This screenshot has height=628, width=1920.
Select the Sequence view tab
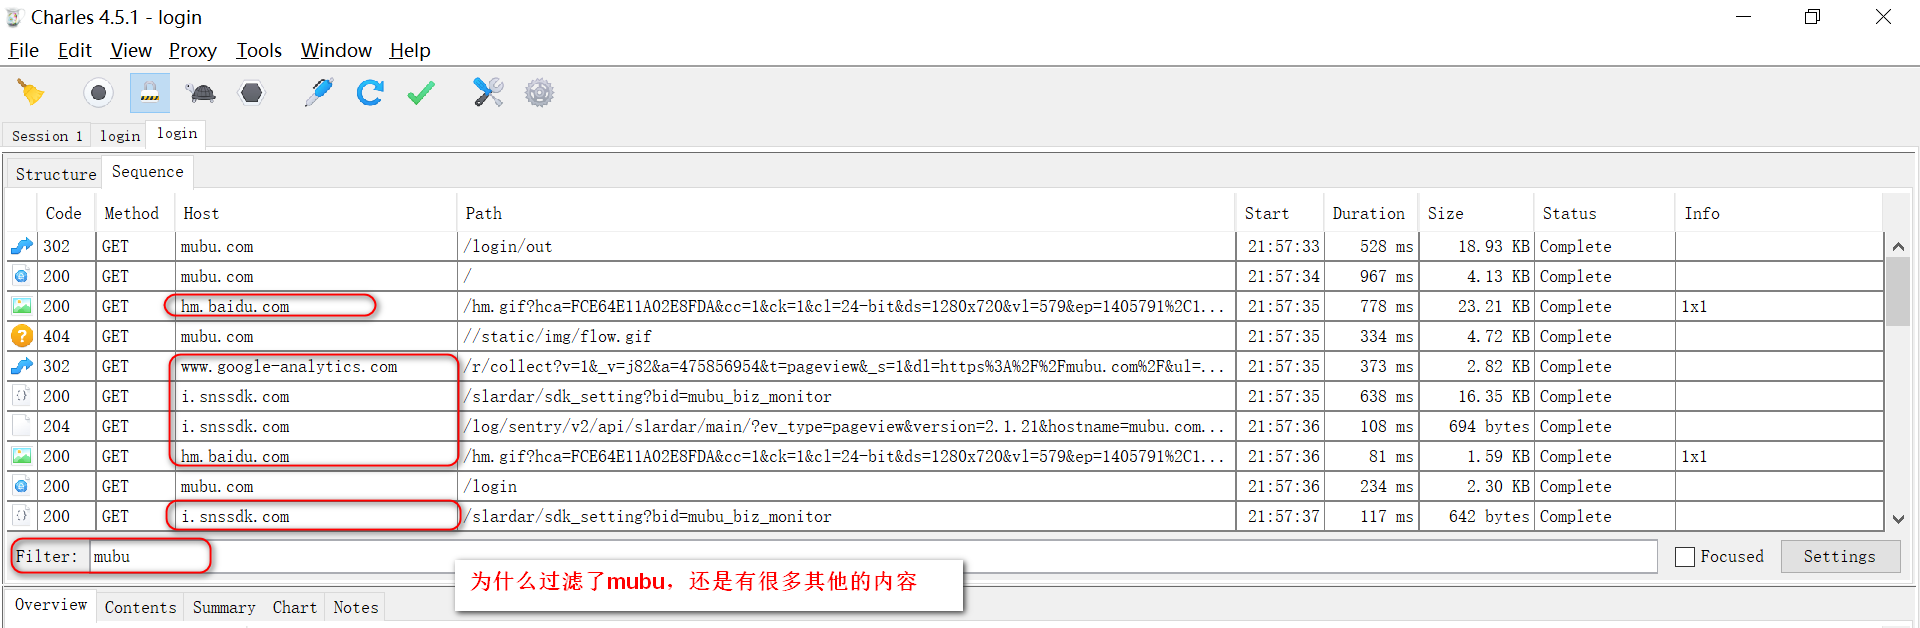tap(148, 172)
